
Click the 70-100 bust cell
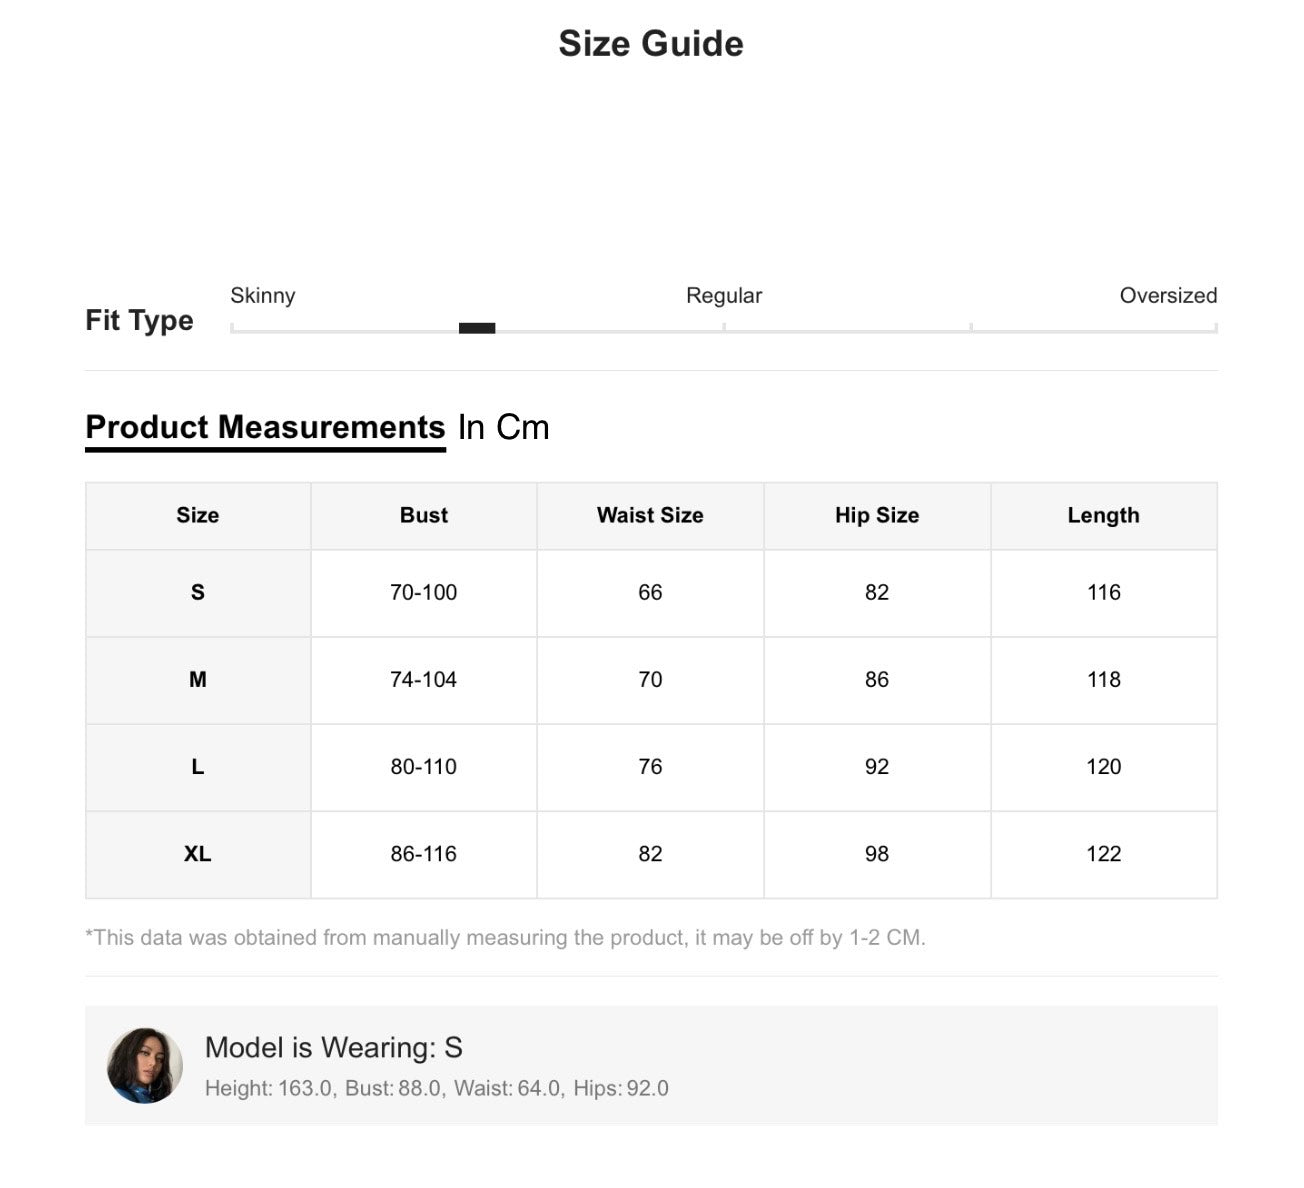click(x=424, y=593)
